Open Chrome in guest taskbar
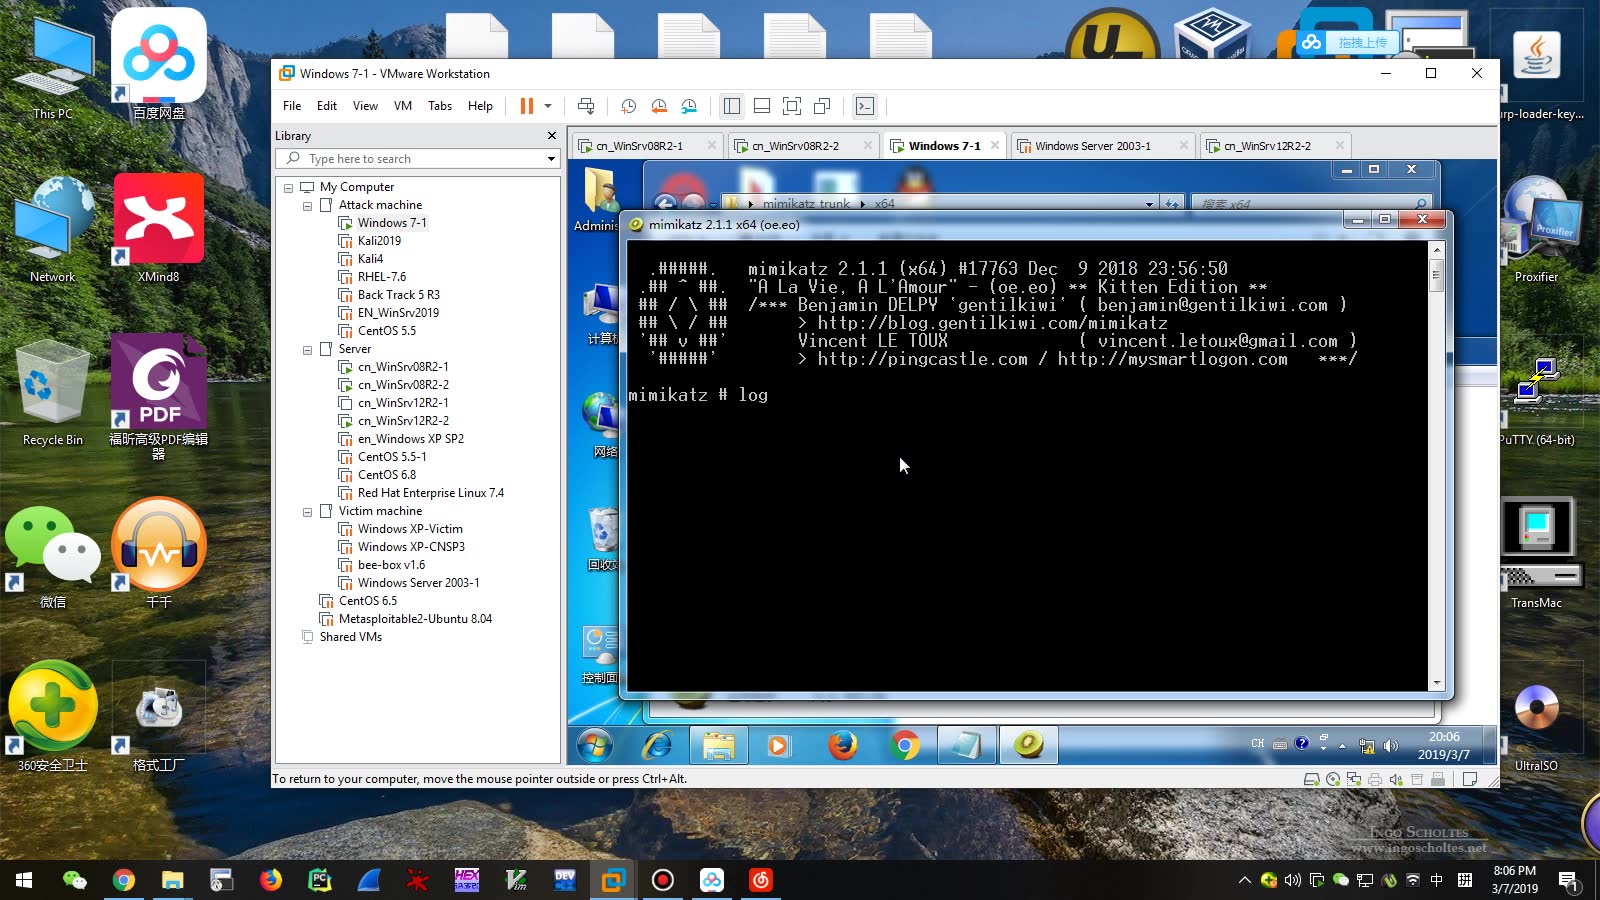This screenshot has height=900, width=1600. (x=905, y=745)
